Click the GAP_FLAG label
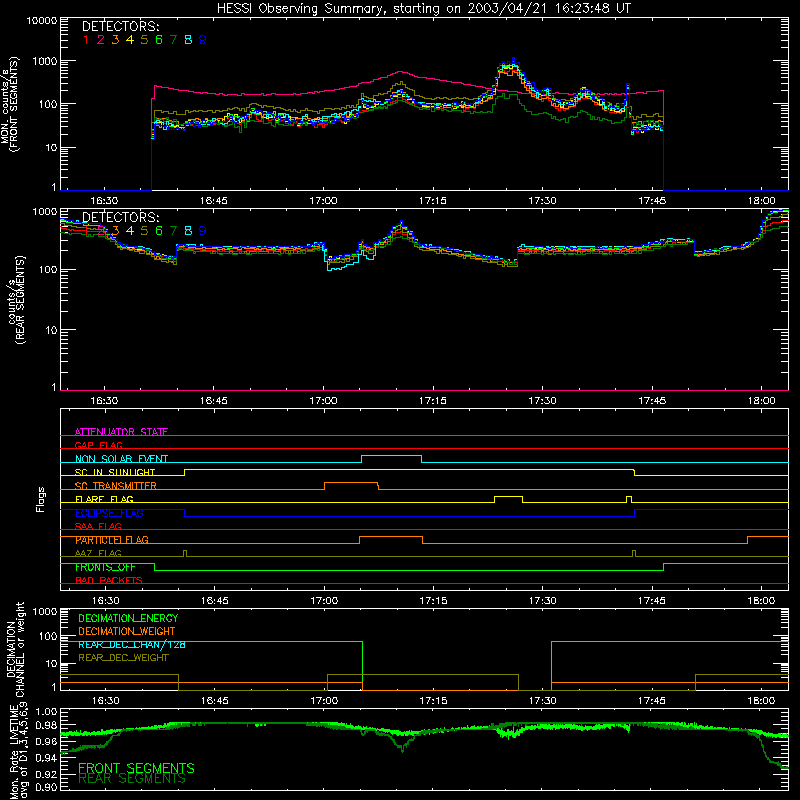This screenshot has width=800, height=800. (99, 445)
